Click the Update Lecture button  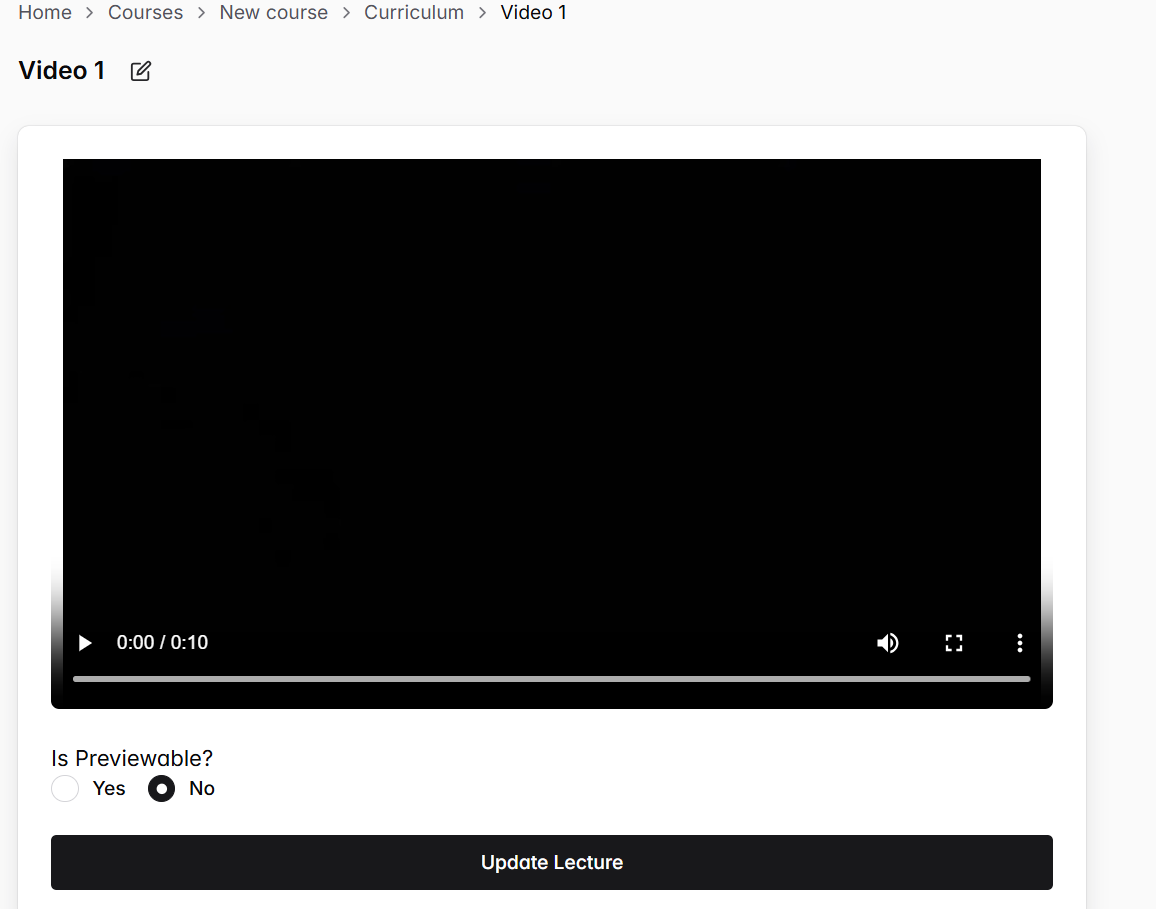[552, 862]
